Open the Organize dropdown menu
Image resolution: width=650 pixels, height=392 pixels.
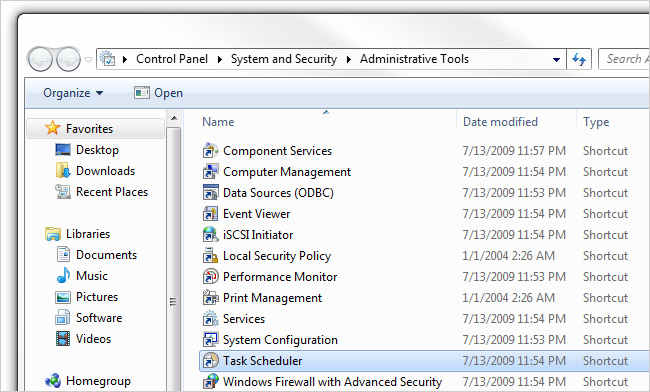point(73,93)
